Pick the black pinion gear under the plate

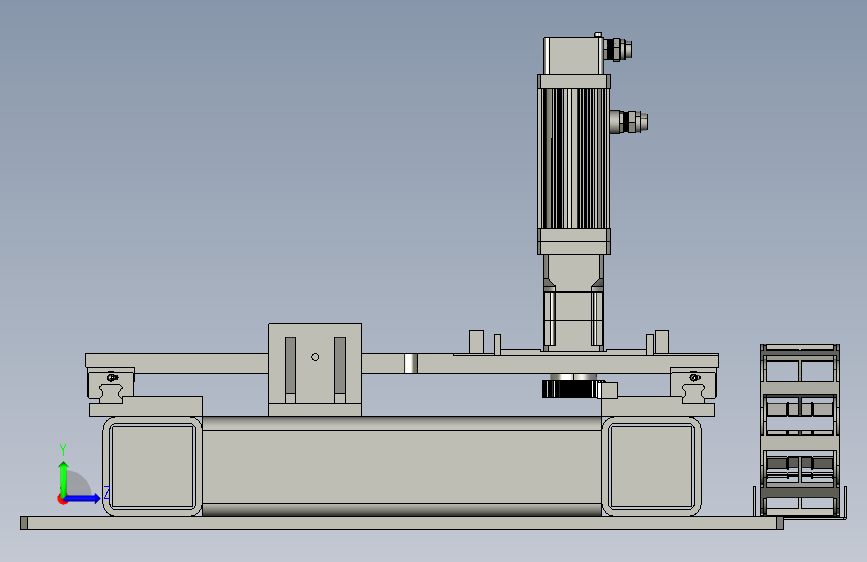(570, 388)
